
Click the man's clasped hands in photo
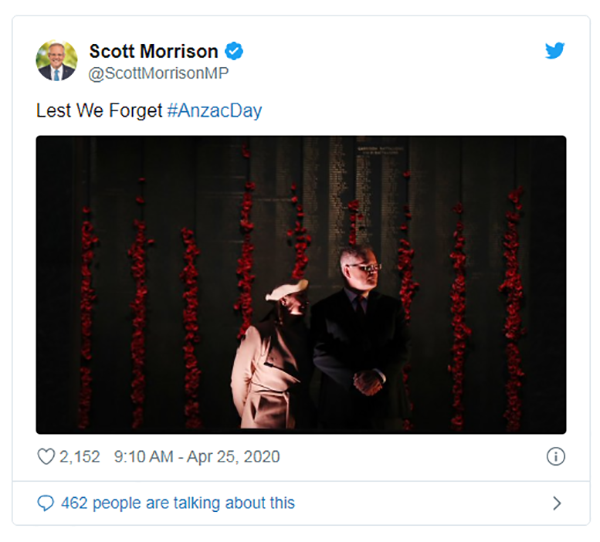pos(367,382)
